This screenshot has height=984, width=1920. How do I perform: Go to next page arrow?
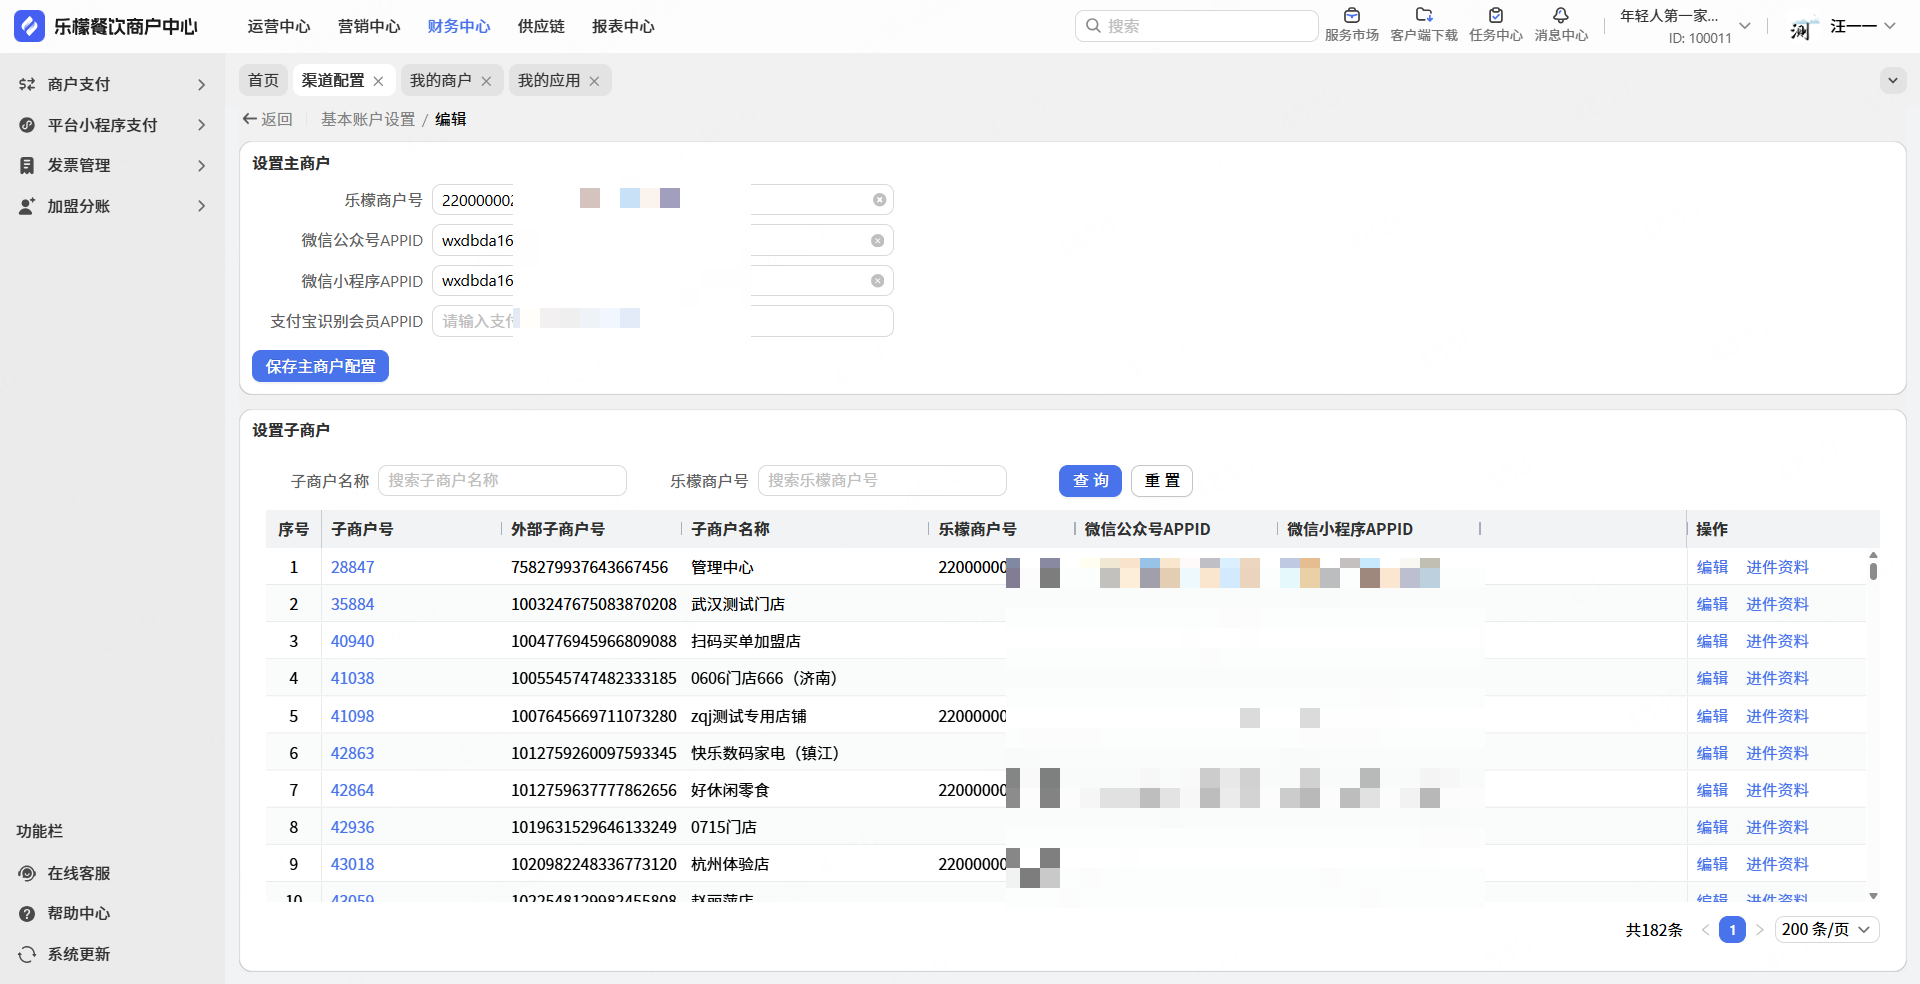pyautogui.click(x=1759, y=930)
